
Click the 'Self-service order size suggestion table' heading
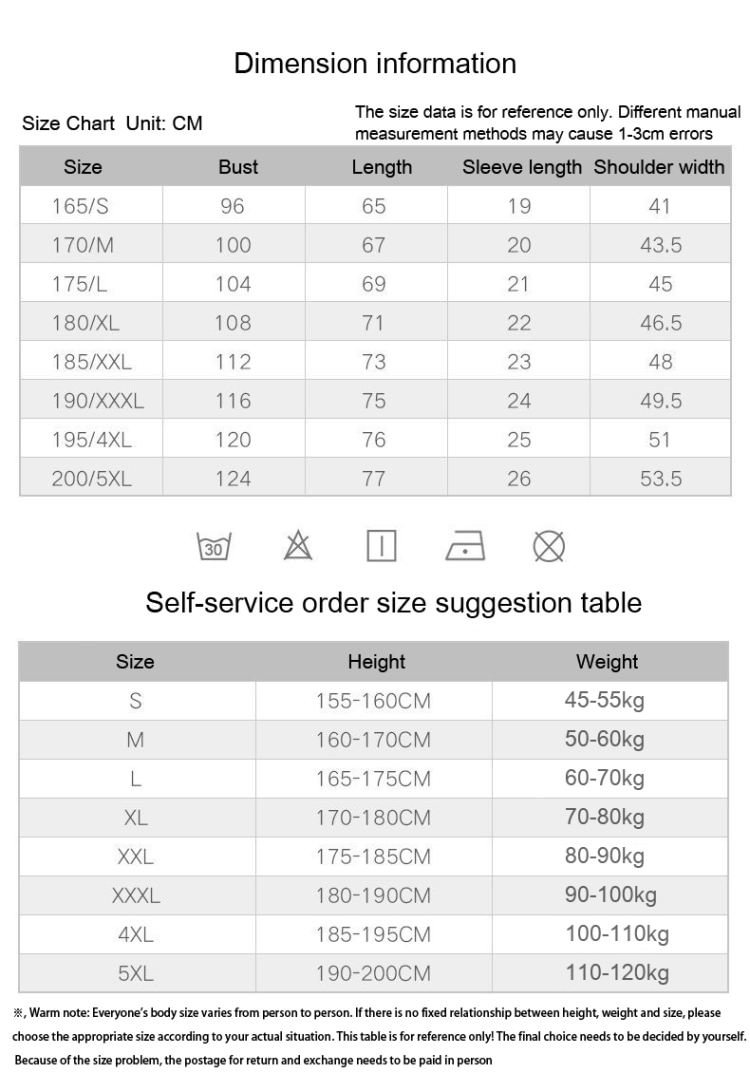click(x=393, y=603)
